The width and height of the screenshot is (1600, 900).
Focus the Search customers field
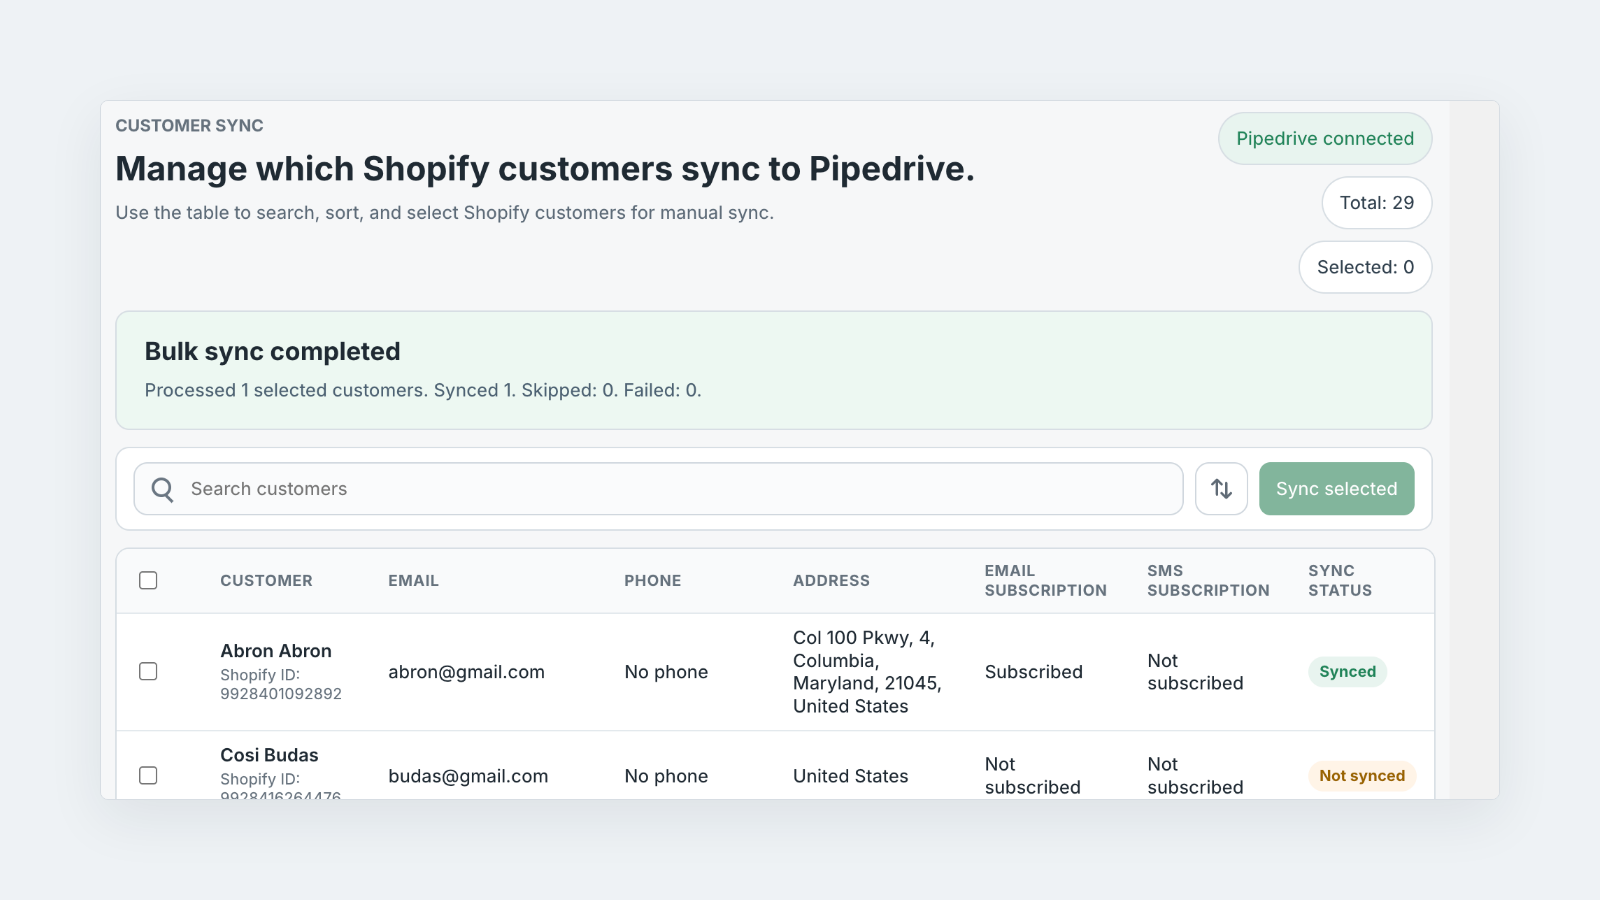click(658, 489)
